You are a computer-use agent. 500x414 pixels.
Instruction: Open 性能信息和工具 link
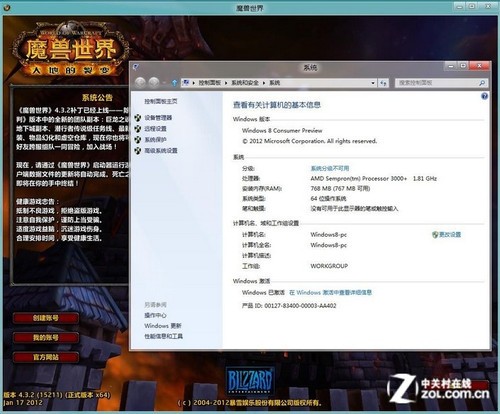164,336
